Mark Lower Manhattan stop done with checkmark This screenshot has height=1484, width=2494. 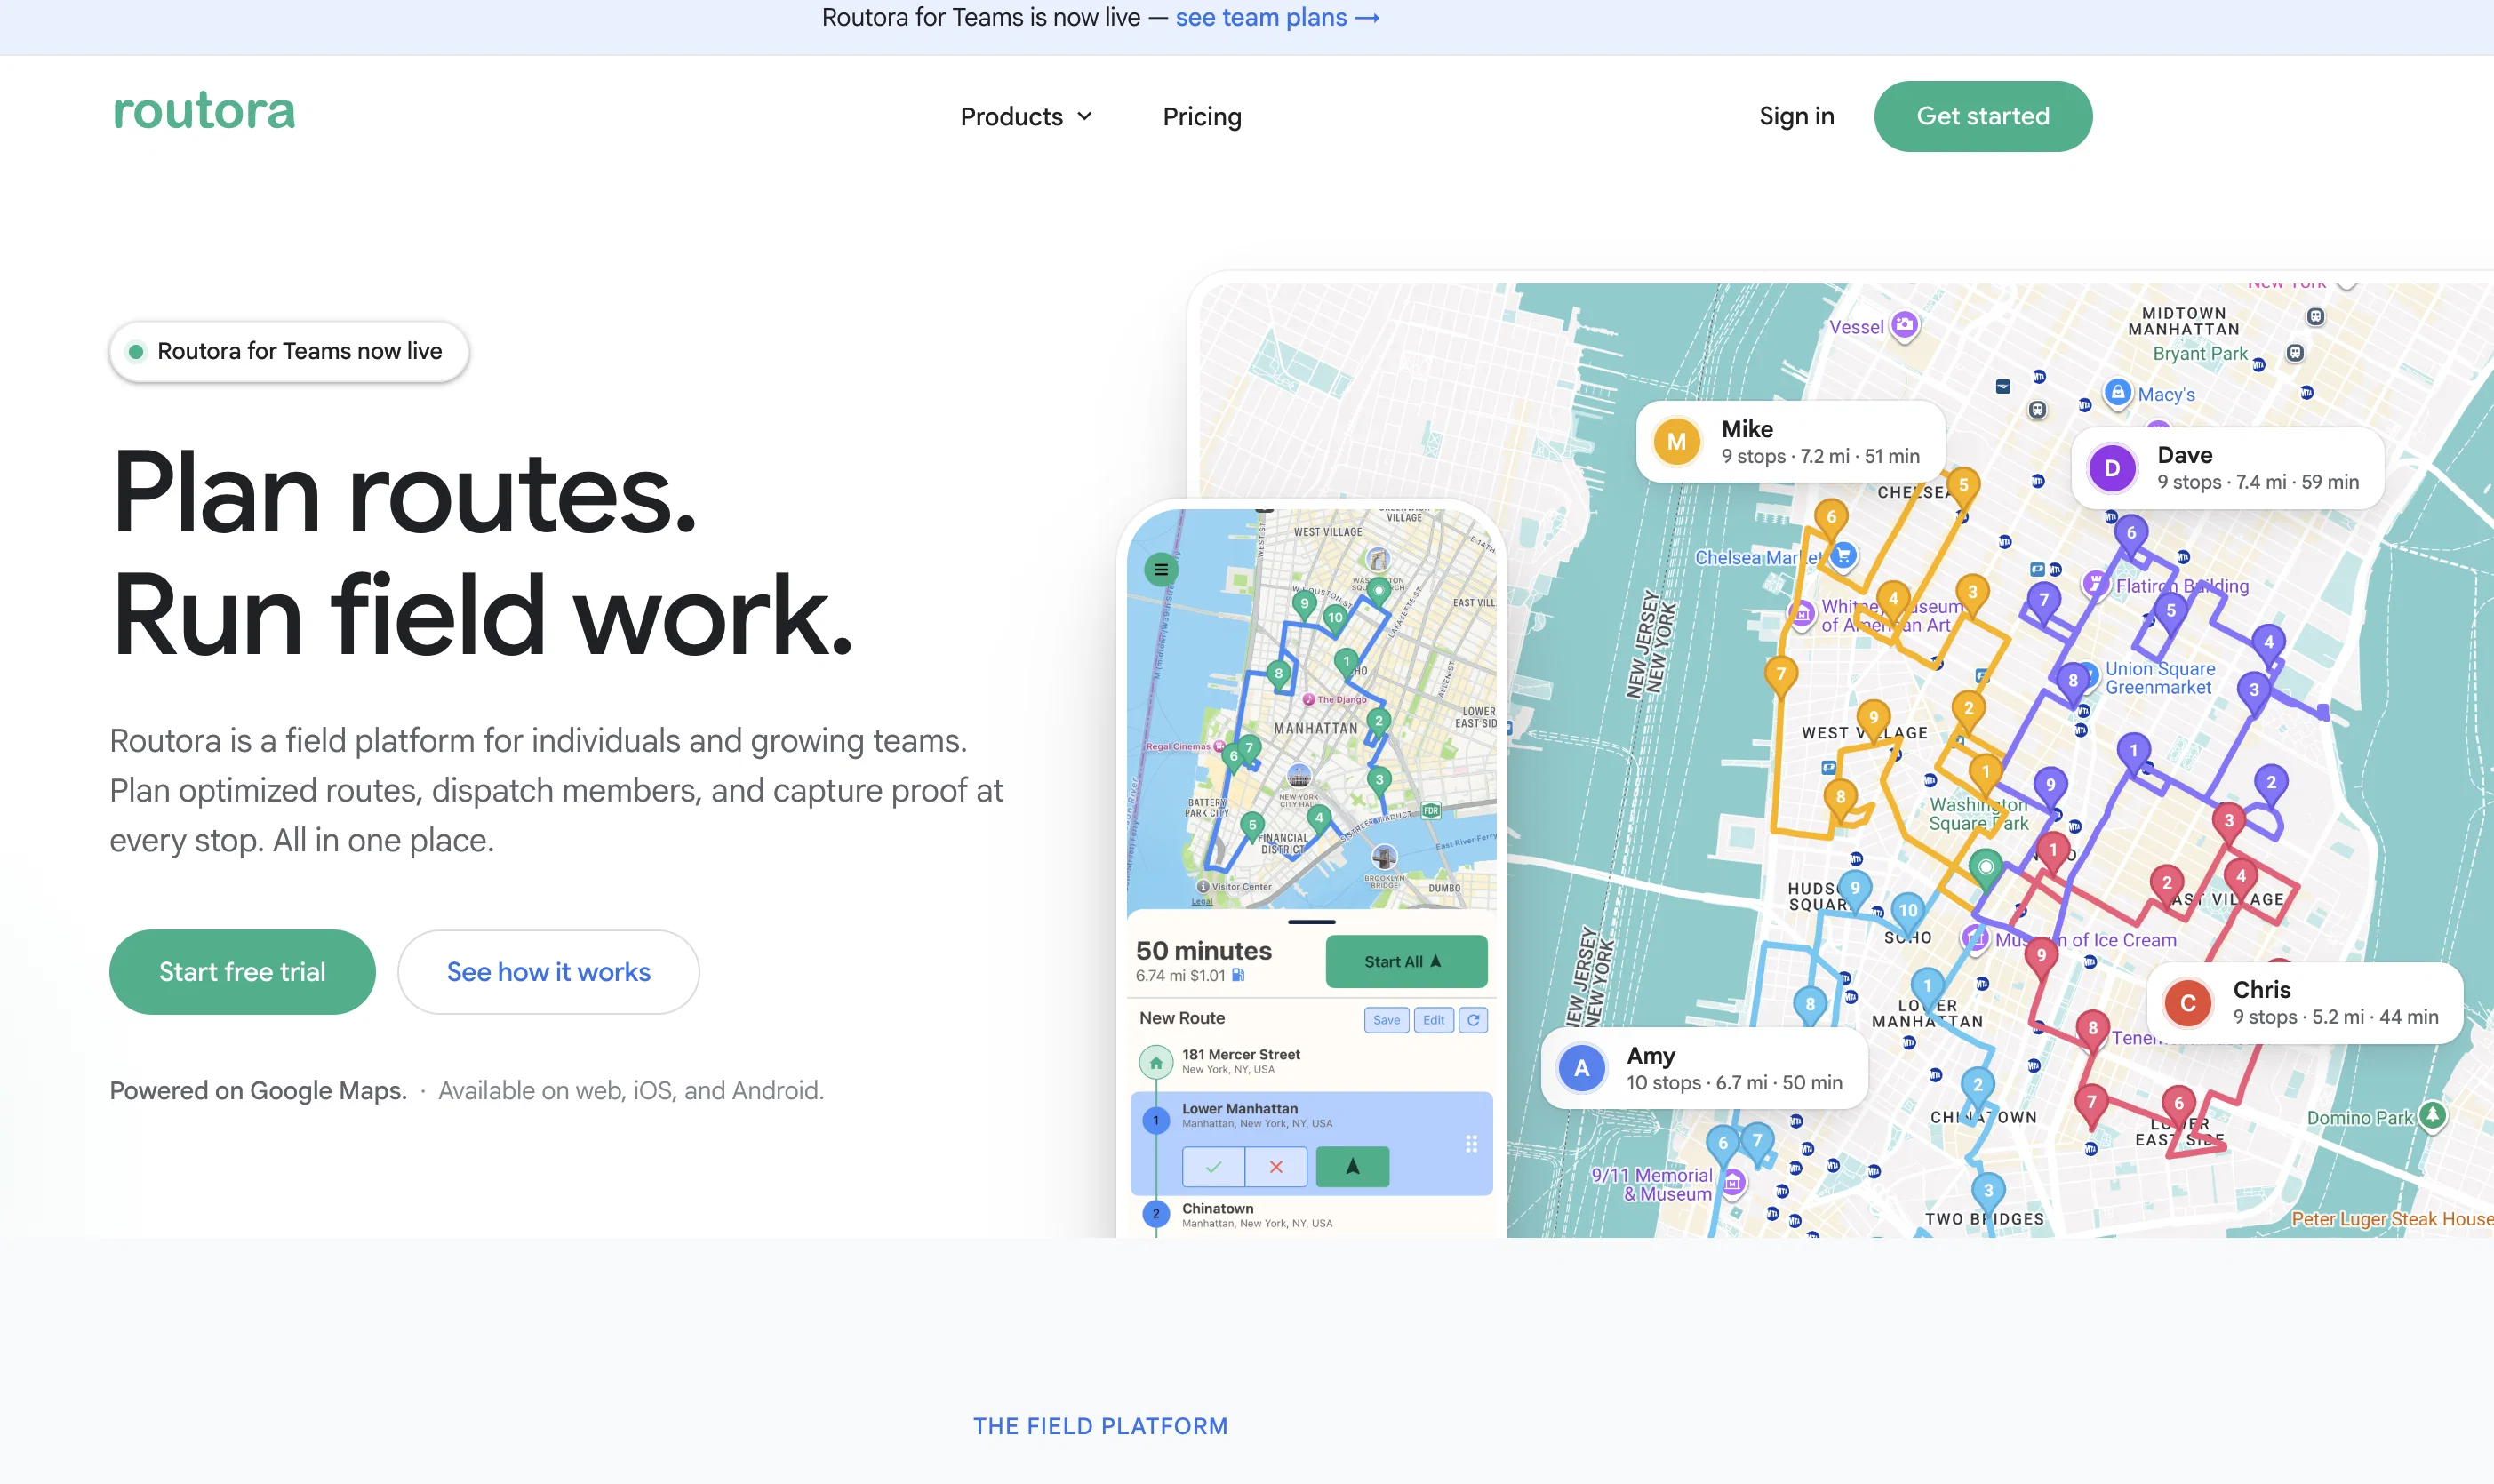[1213, 1166]
